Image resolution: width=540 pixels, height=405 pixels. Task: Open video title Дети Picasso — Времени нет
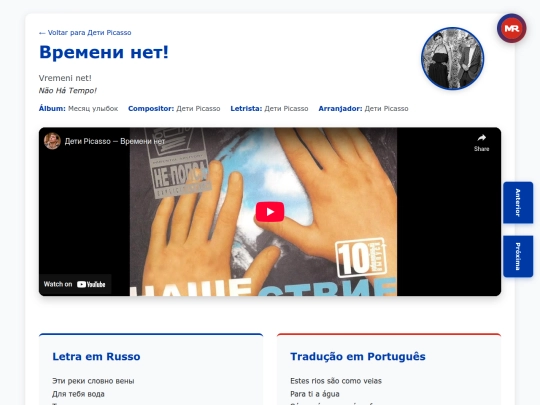tap(115, 141)
